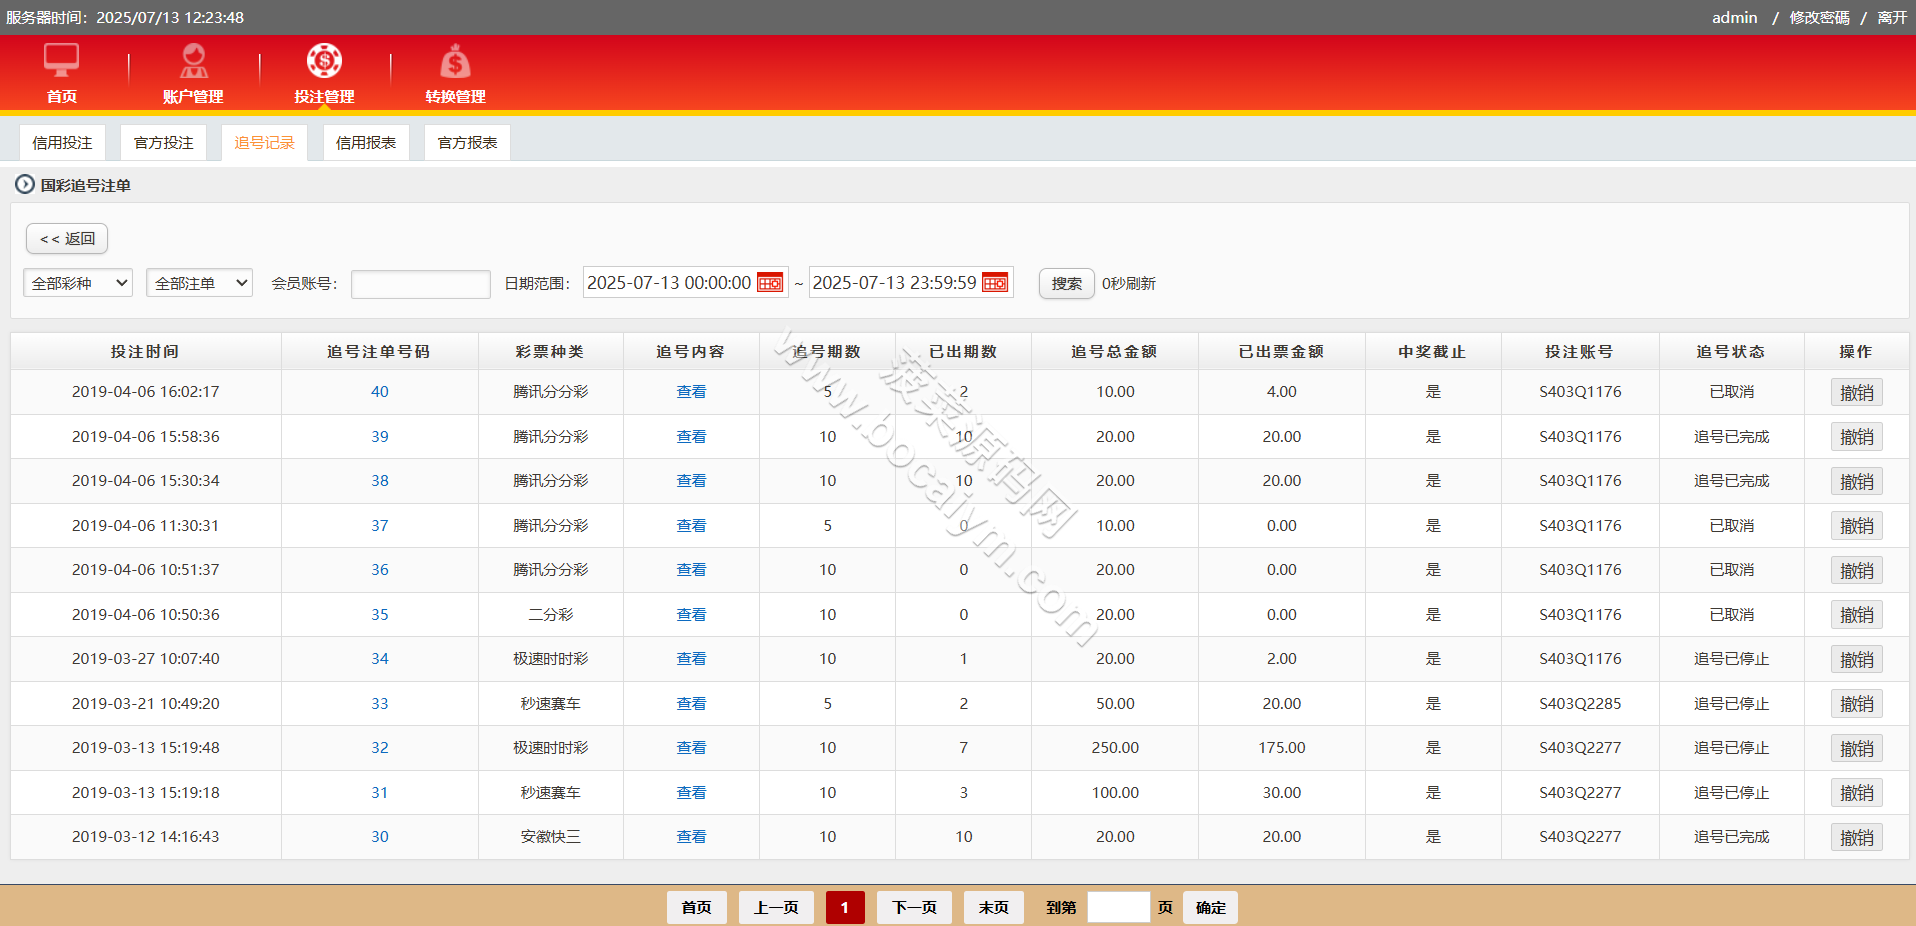This screenshot has height=926, width=1916.
Task: Click 离开 logout link
Action: point(1892,17)
